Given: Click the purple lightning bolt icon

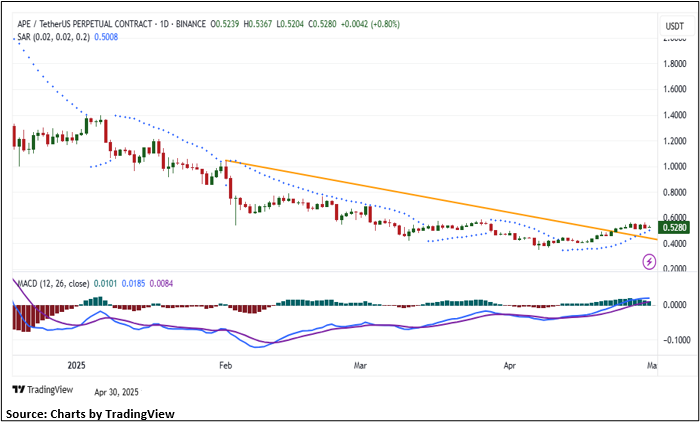Looking at the screenshot, I should click(649, 262).
